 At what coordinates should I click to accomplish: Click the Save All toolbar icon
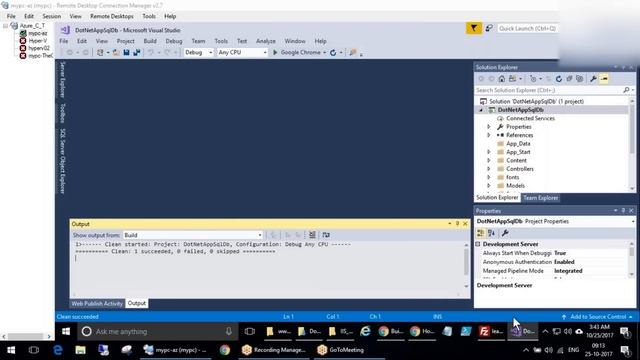pyautogui.click(x=137, y=53)
